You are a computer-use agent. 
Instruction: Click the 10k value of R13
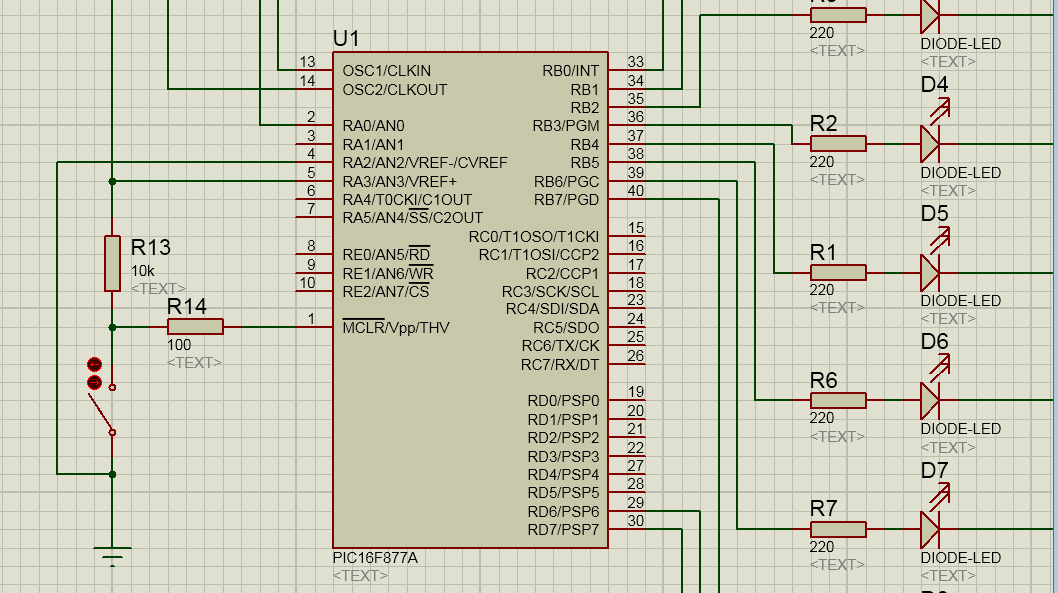[x=142, y=271]
